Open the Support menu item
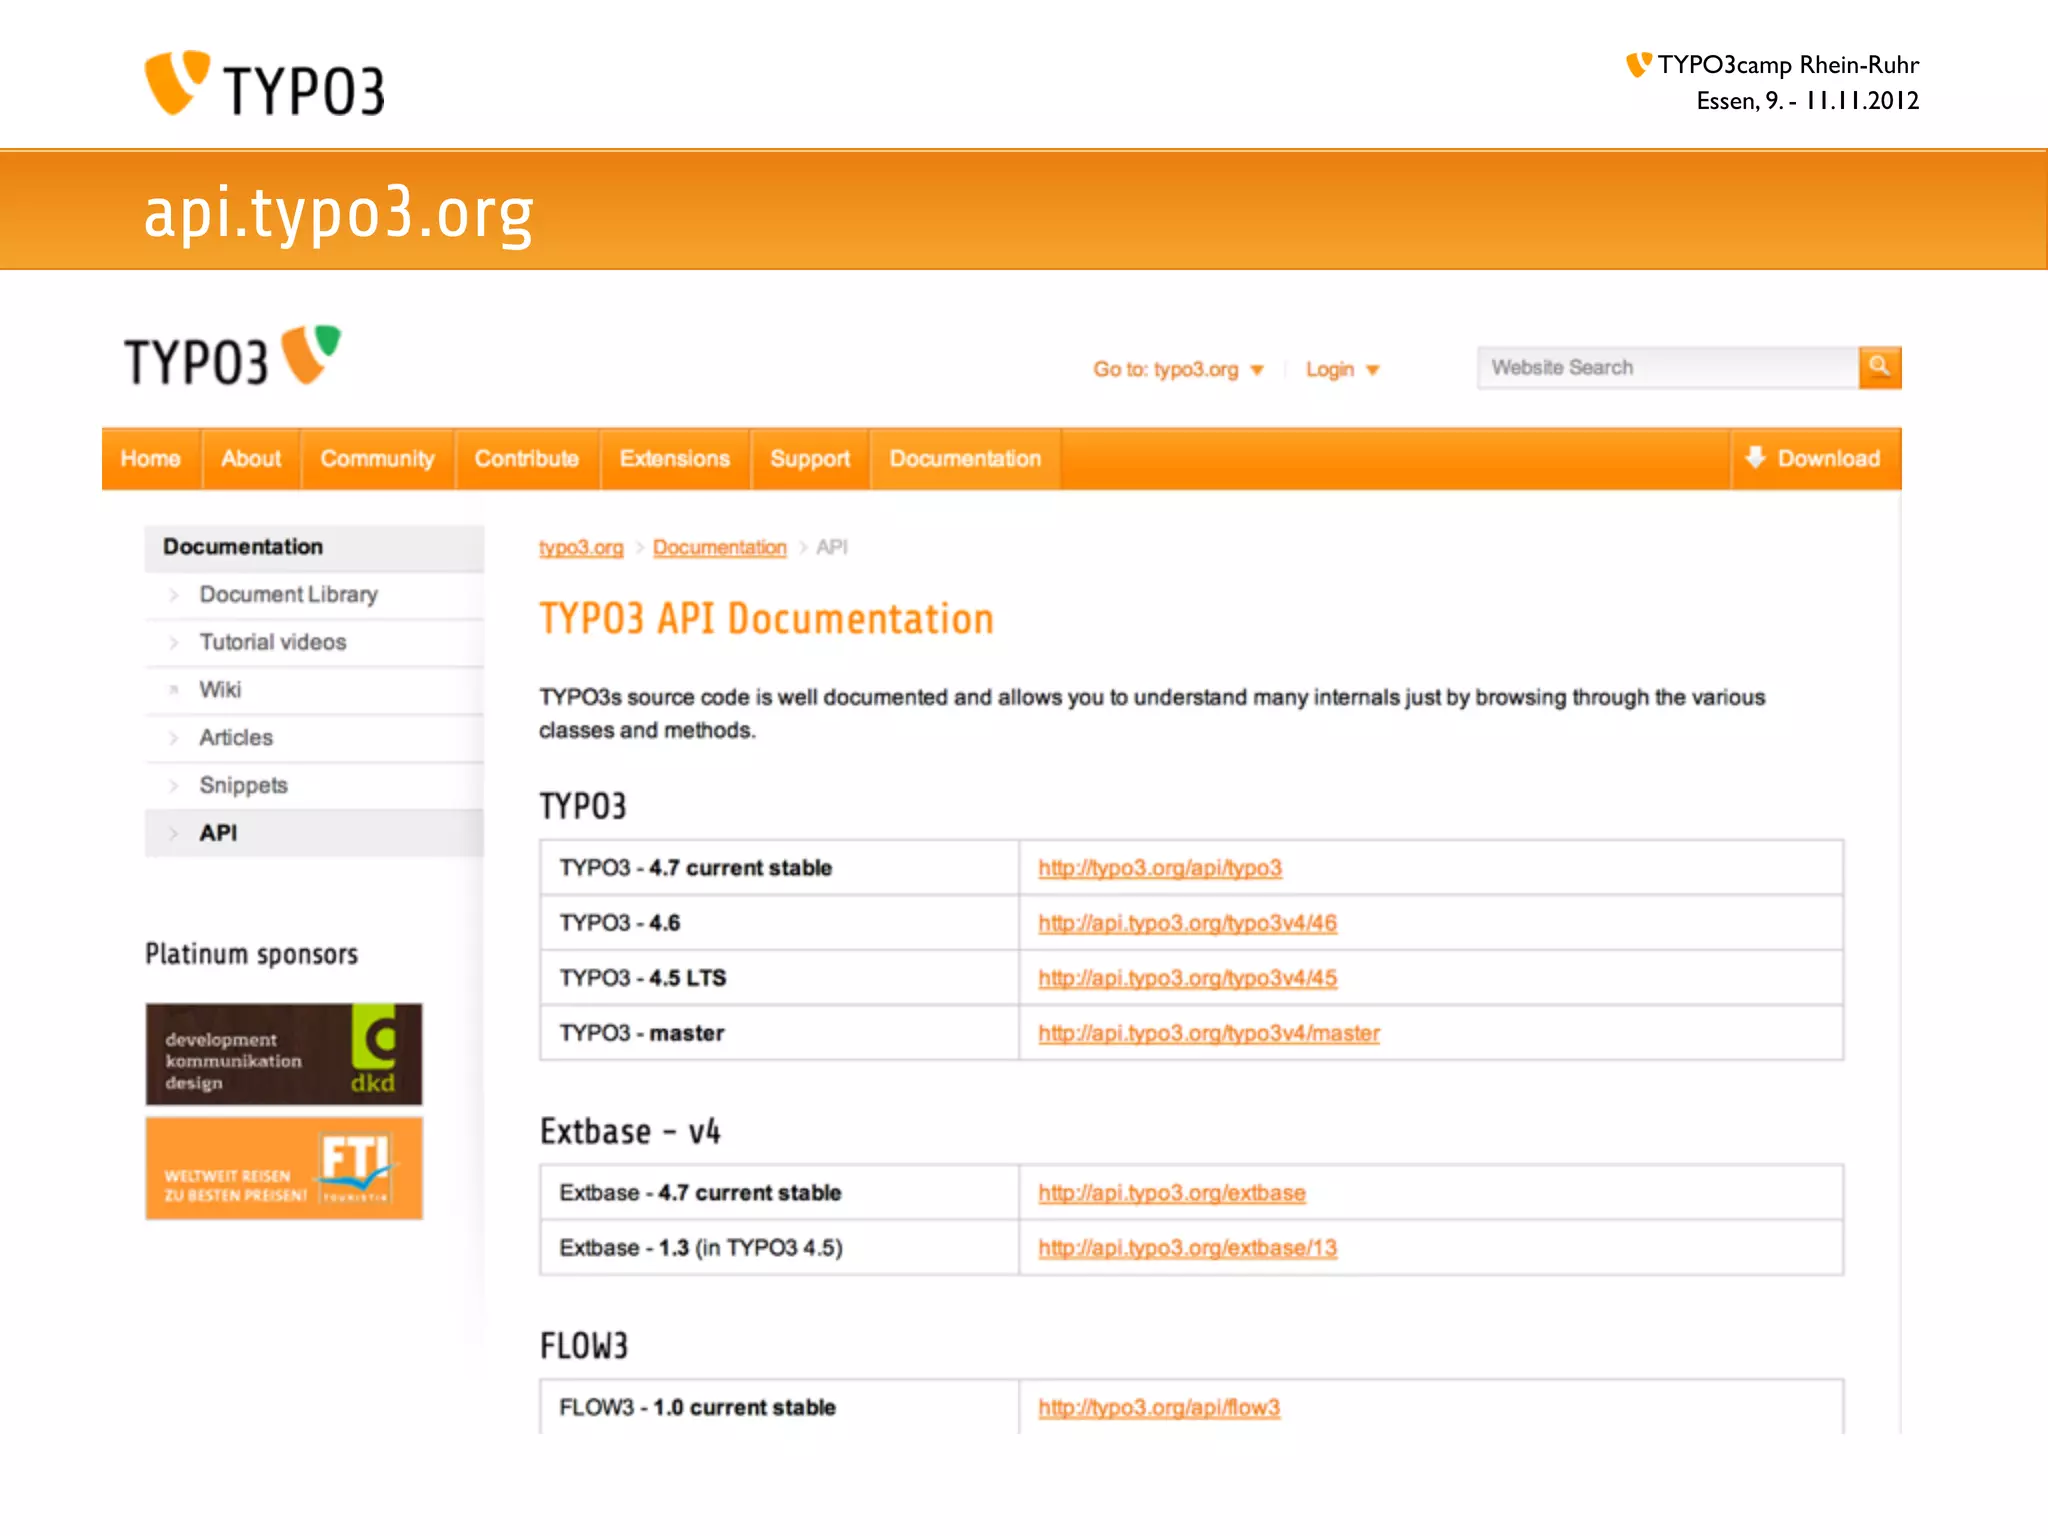 (810, 458)
